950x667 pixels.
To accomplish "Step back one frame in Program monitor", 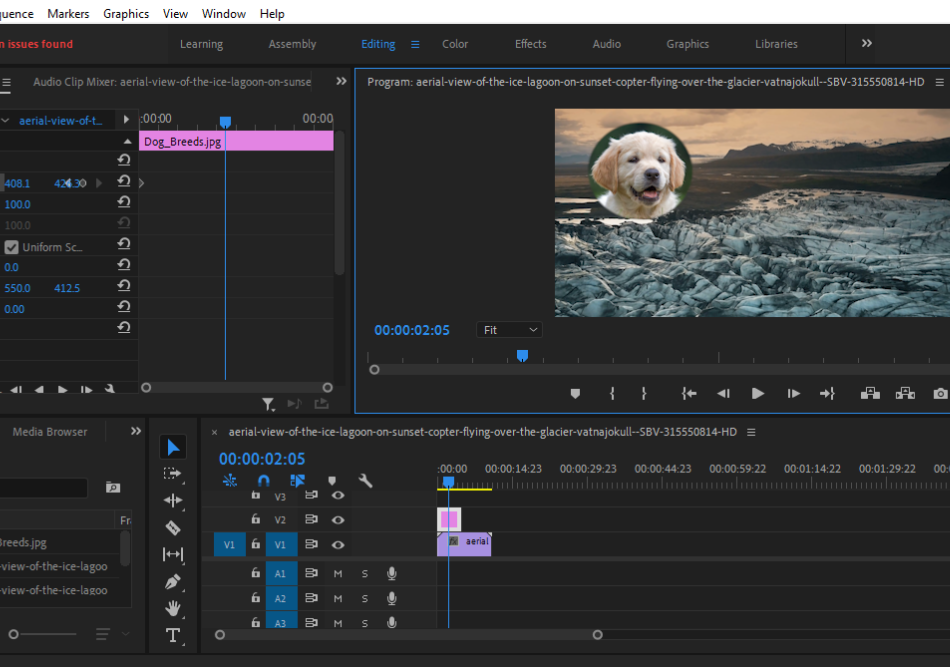I will 723,394.
